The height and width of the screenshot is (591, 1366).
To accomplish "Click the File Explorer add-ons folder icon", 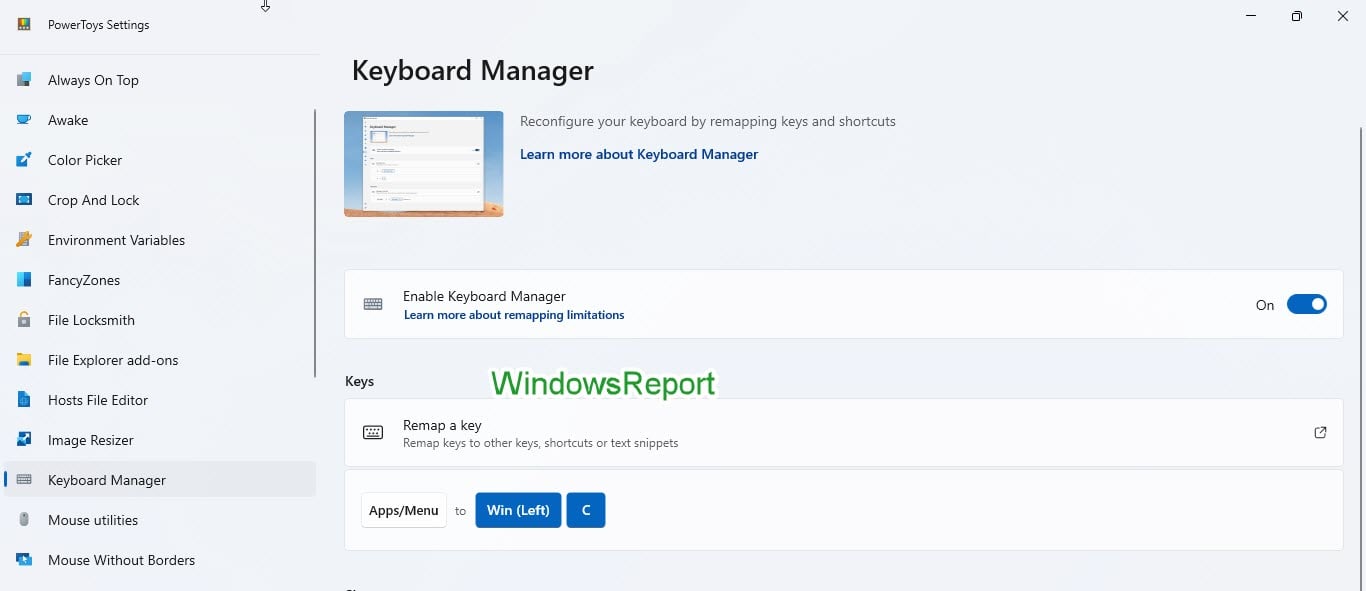I will 24,360.
